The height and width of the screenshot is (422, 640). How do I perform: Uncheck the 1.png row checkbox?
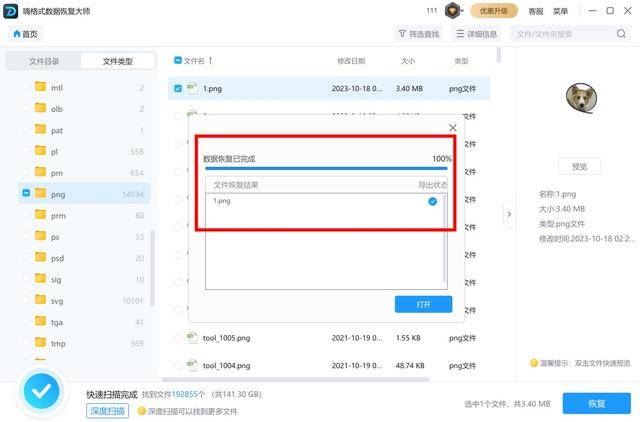pyautogui.click(x=178, y=88)
